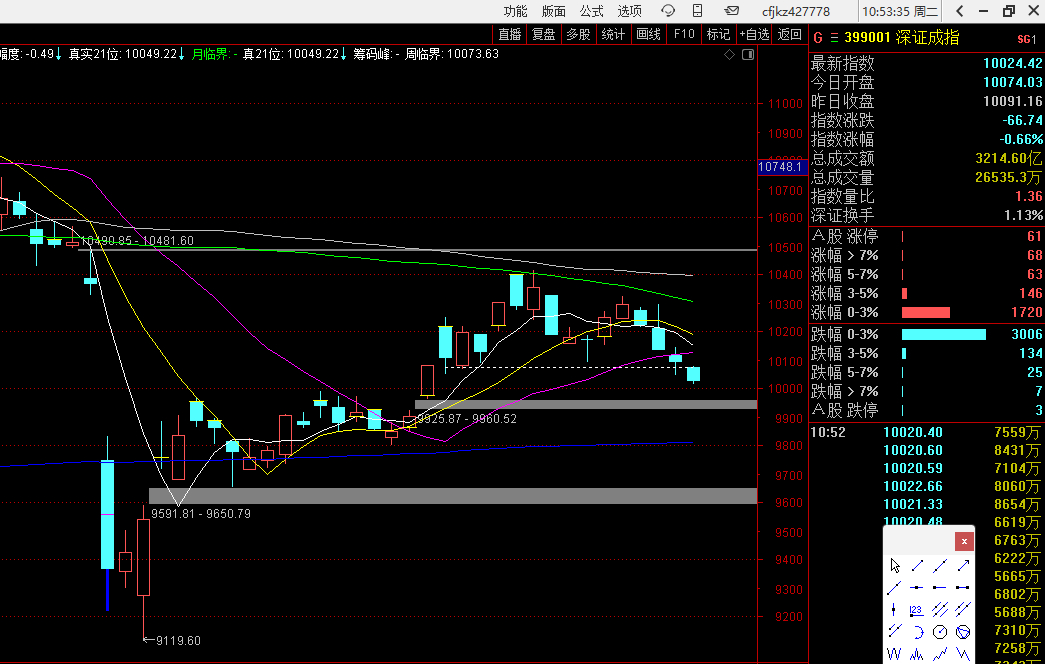Click the 最新指数 value 10024.42
This screenshot has height=664, width=1045.
coord(1012,63)
